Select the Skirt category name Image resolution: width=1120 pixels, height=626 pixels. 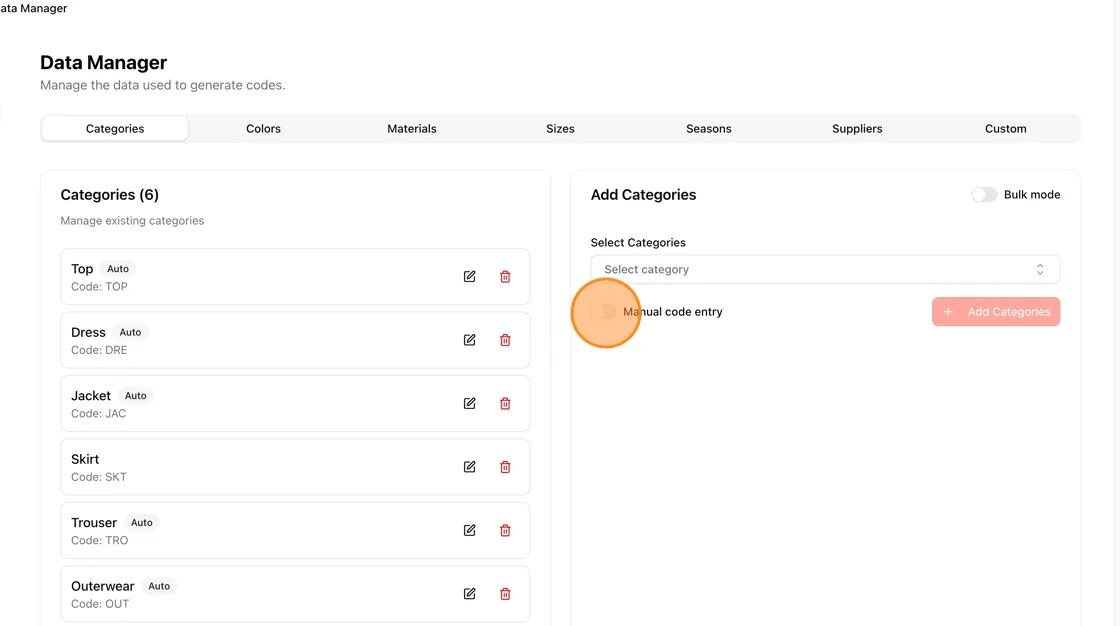[x=85, y=459]
